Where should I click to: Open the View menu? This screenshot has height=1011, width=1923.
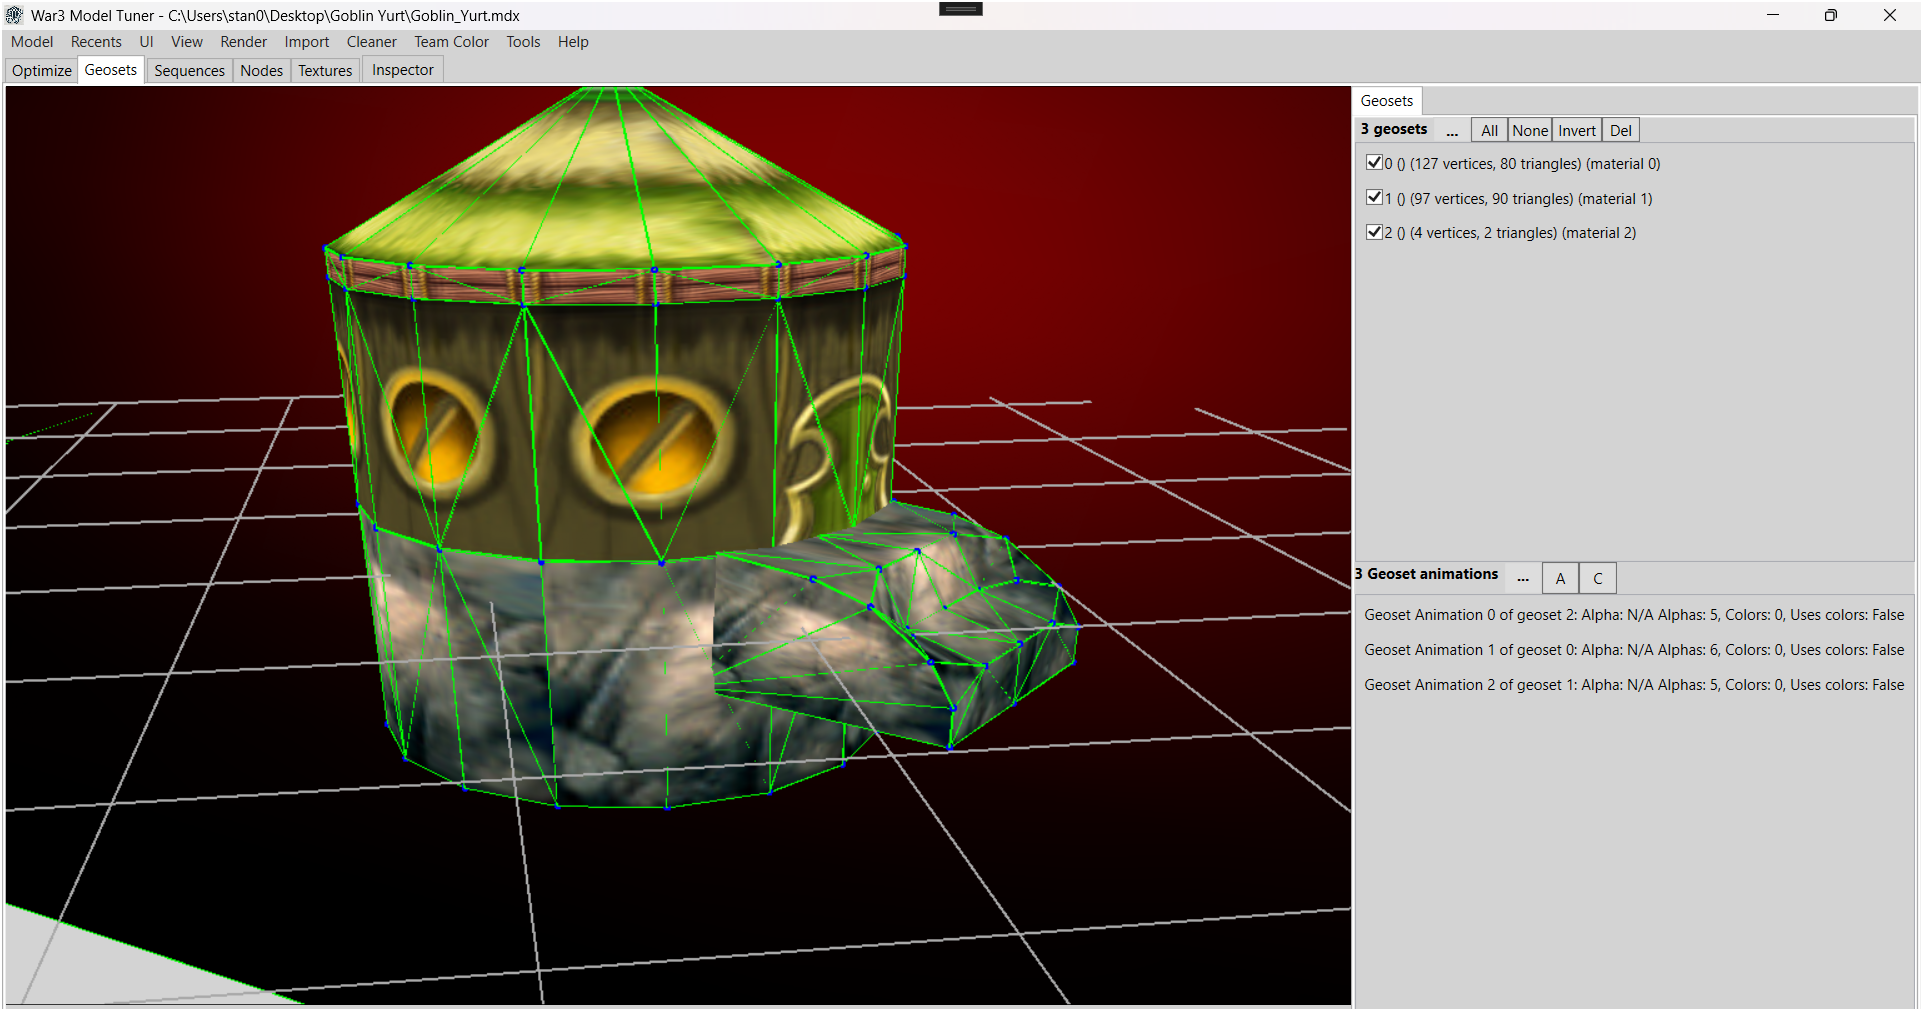point(187,42)
